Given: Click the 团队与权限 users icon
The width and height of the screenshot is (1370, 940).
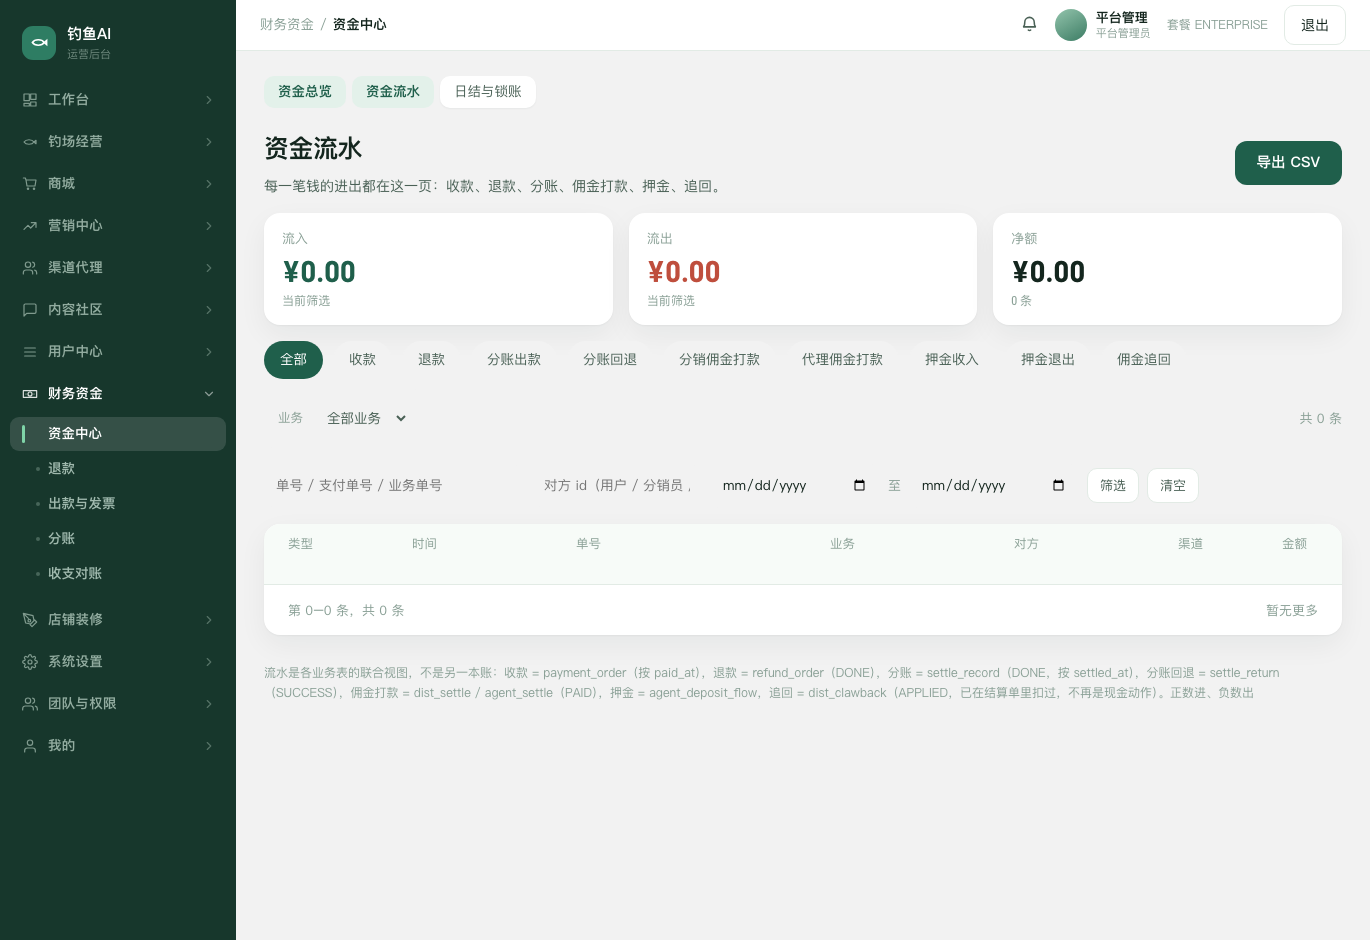Looking at the screenshot, I should click(30, 704).
